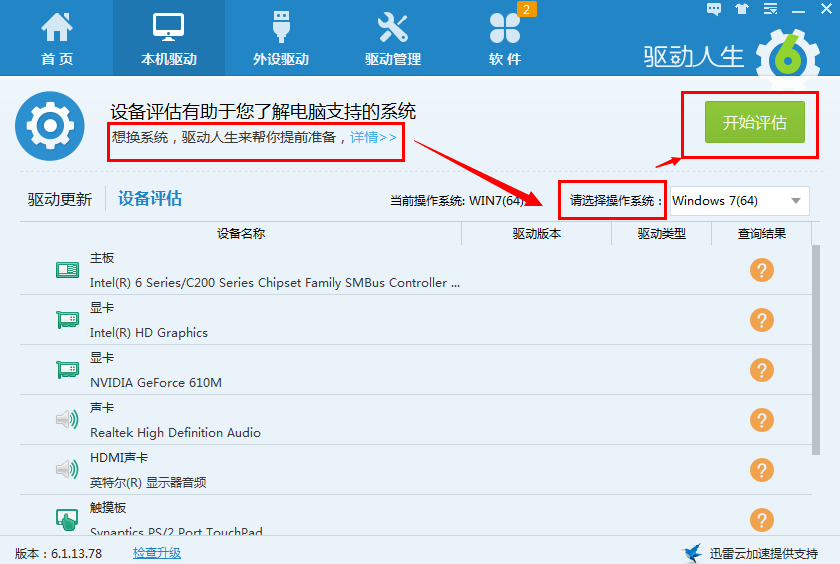The width and height of the screenshot is (840, 564).
Task: Click the 驱动人生 6 logo gear
Action: 788,58
